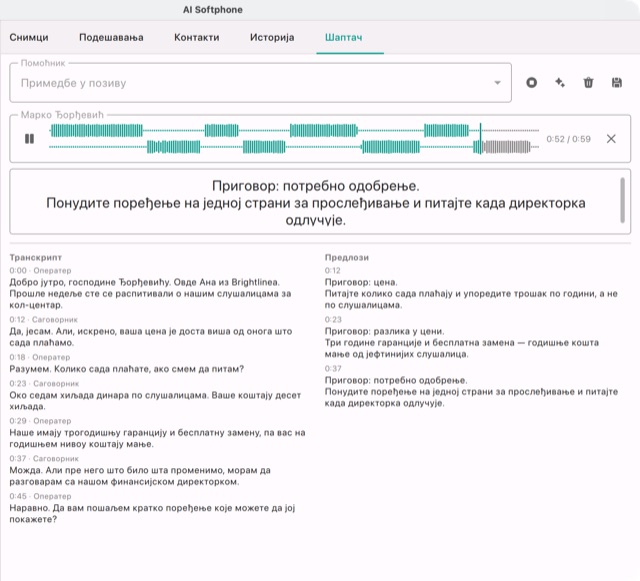The height and width of the screenshot is (581, 640).
Task: Click the 0:37 suggestion timestamp in Предлози
Action: (333, 368)
